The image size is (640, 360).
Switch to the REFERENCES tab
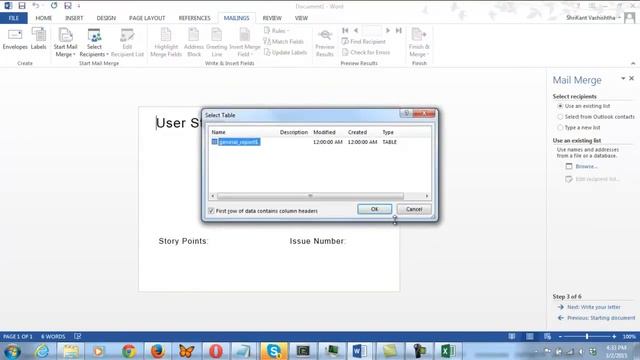[x=194, y=18]
